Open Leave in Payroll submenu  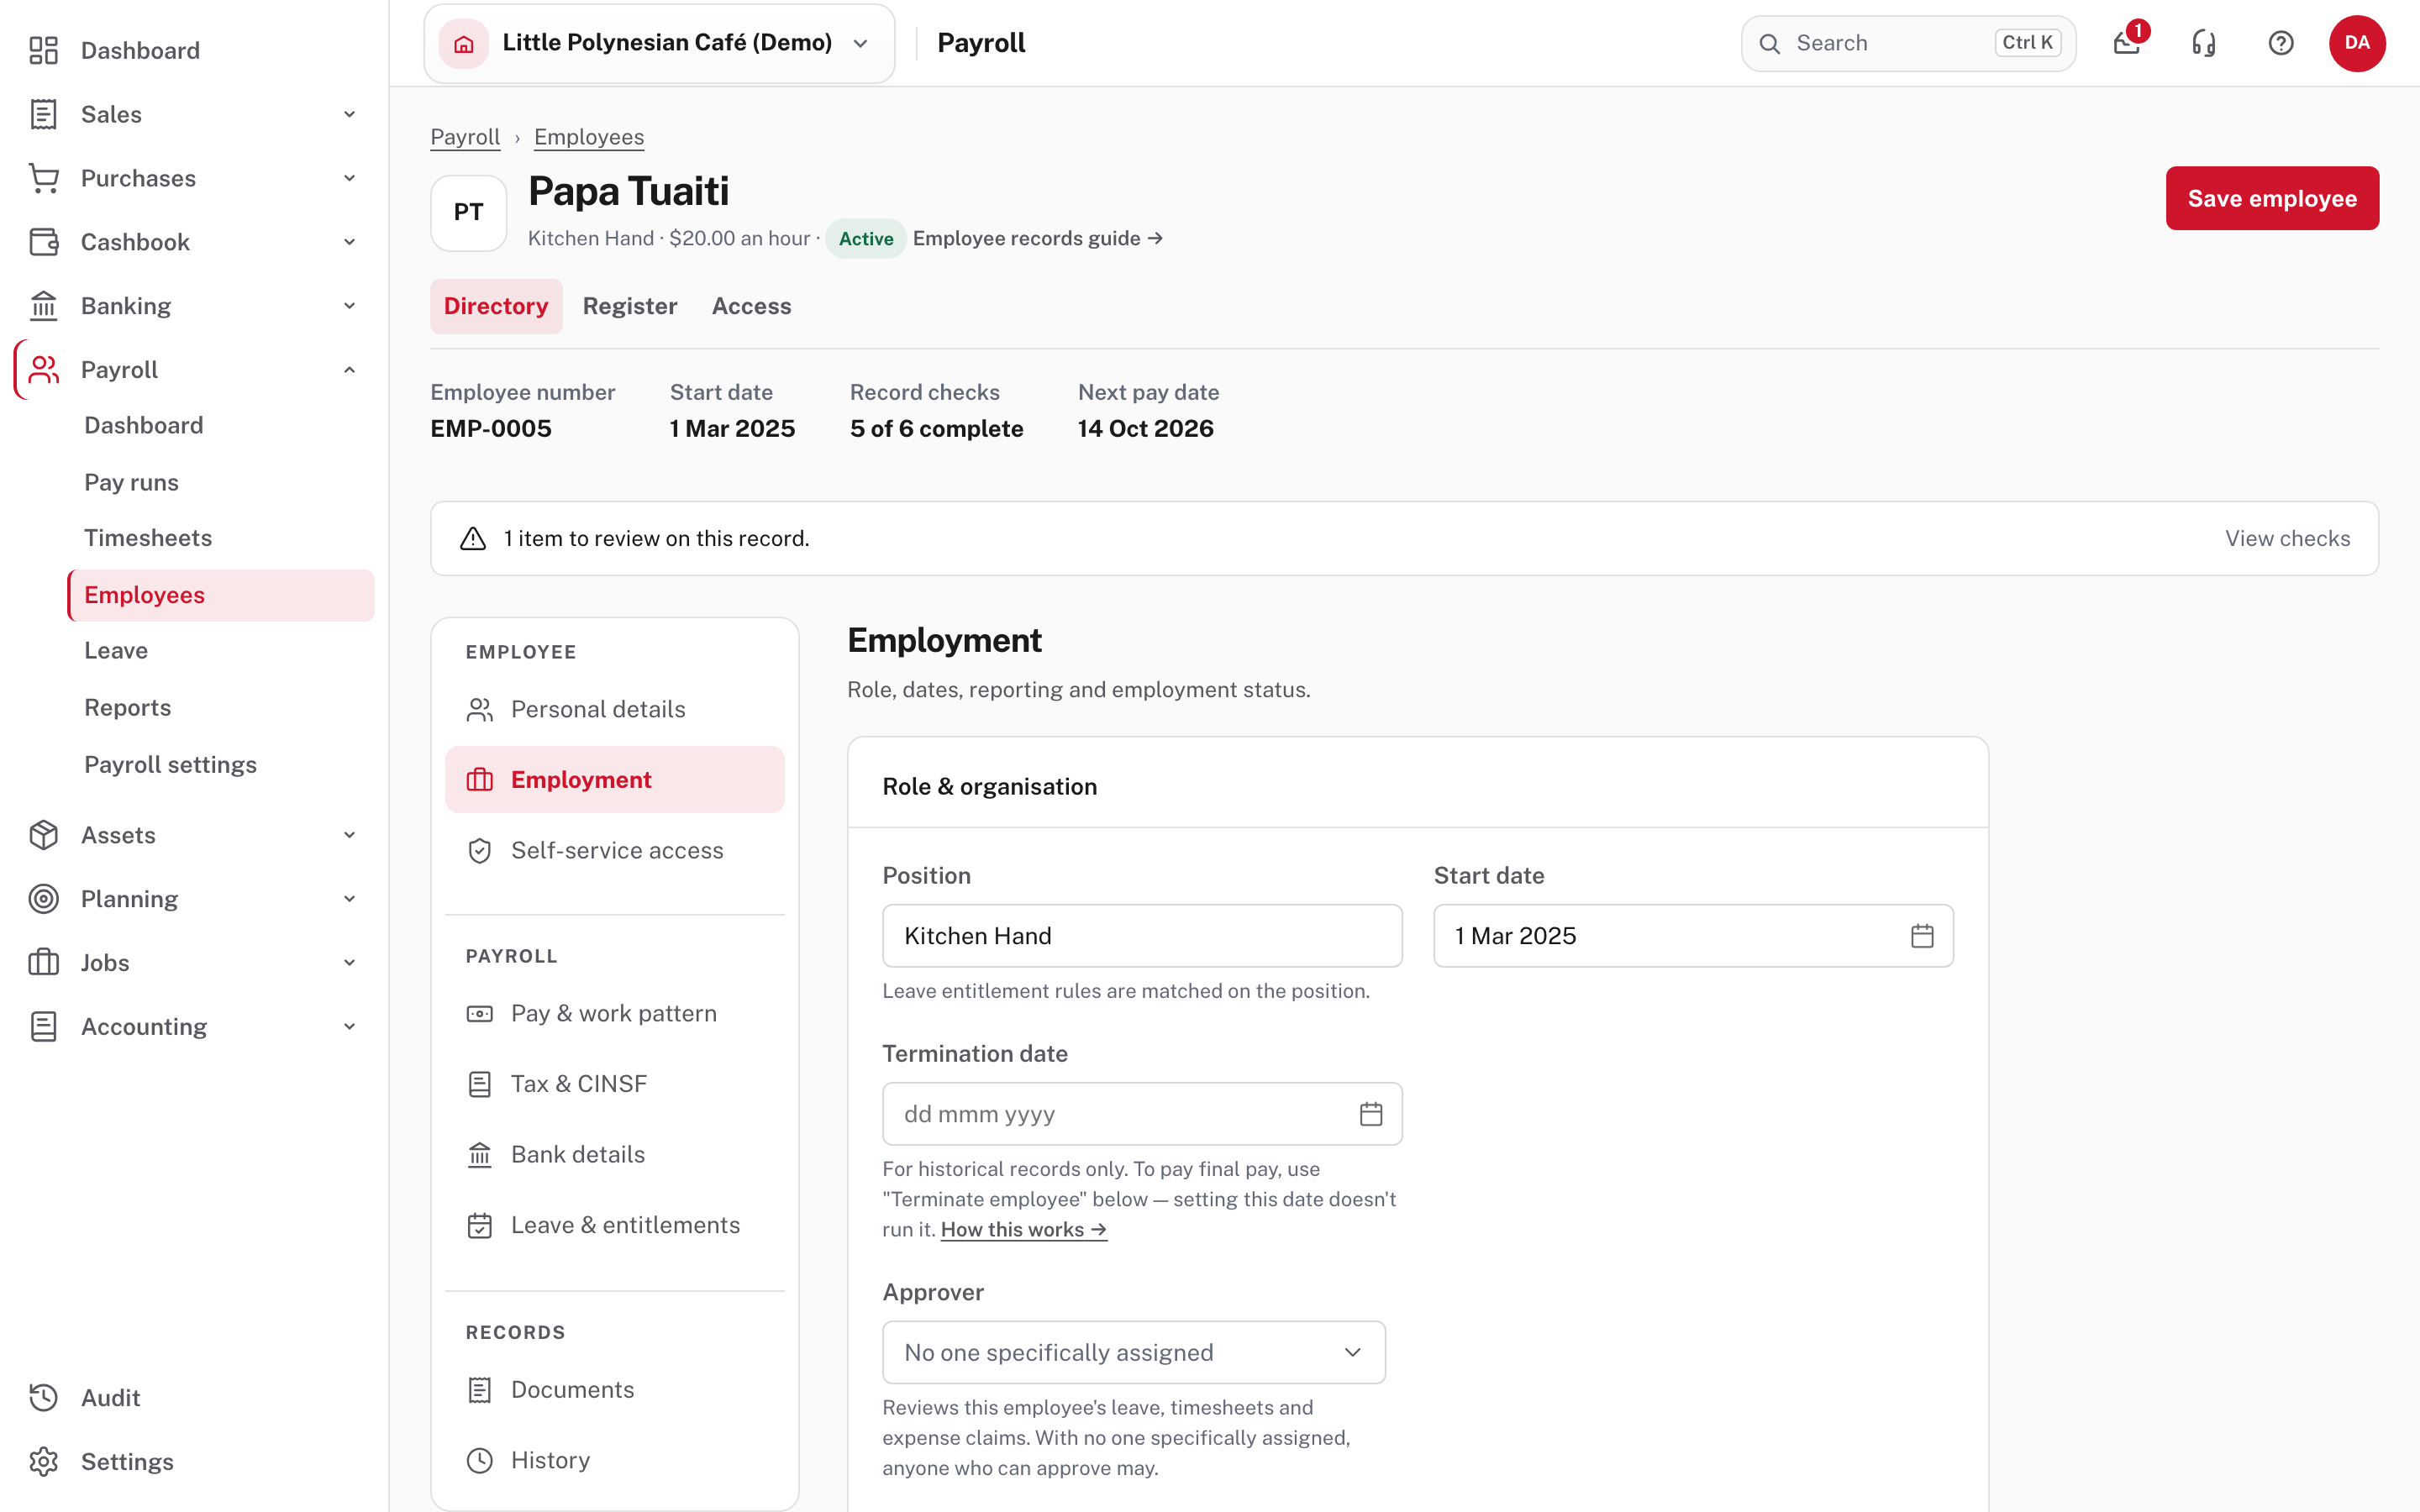click(116, 651)
